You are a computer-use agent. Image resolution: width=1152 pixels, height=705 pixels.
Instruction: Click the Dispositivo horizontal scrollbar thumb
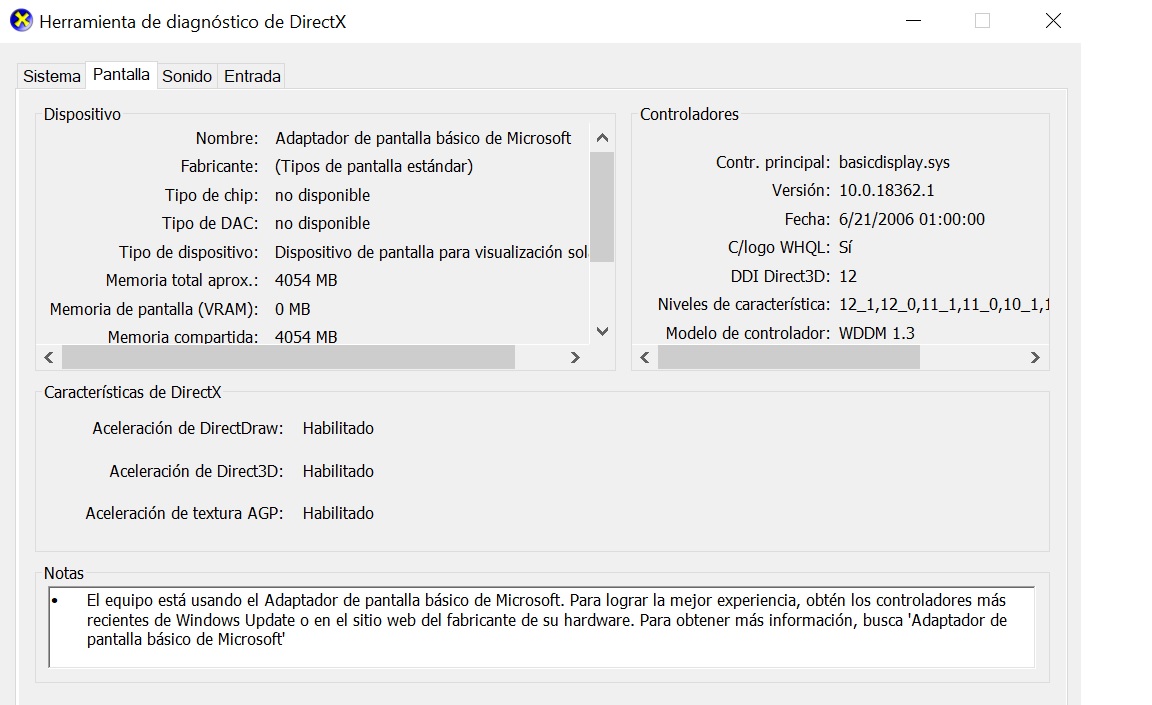click(x=289, y=358)
